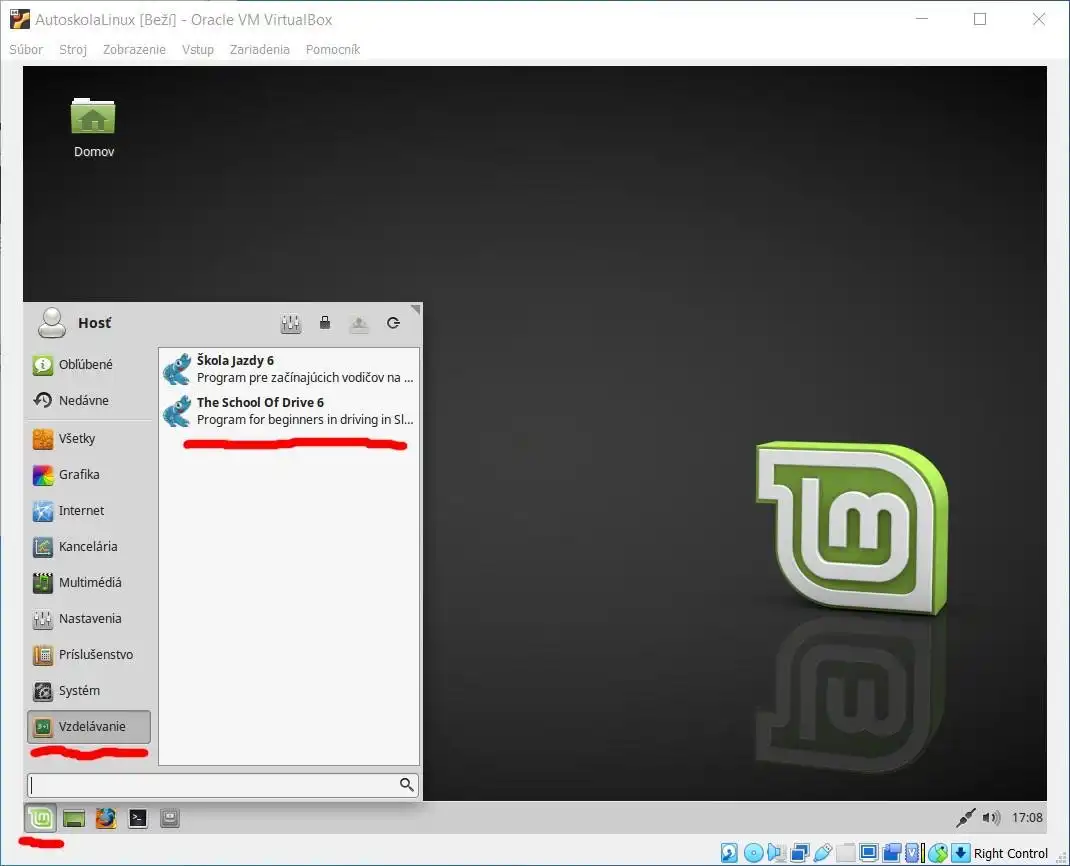Click the shared folders indicator icon
The image size is (1070, 866).
point(846,853)
